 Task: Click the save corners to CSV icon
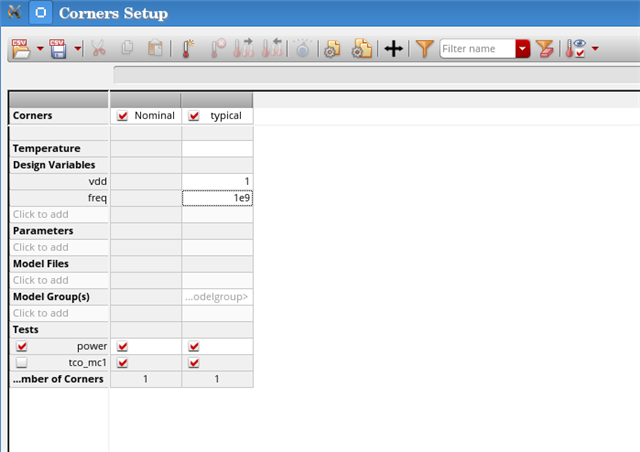coord(59,48)
